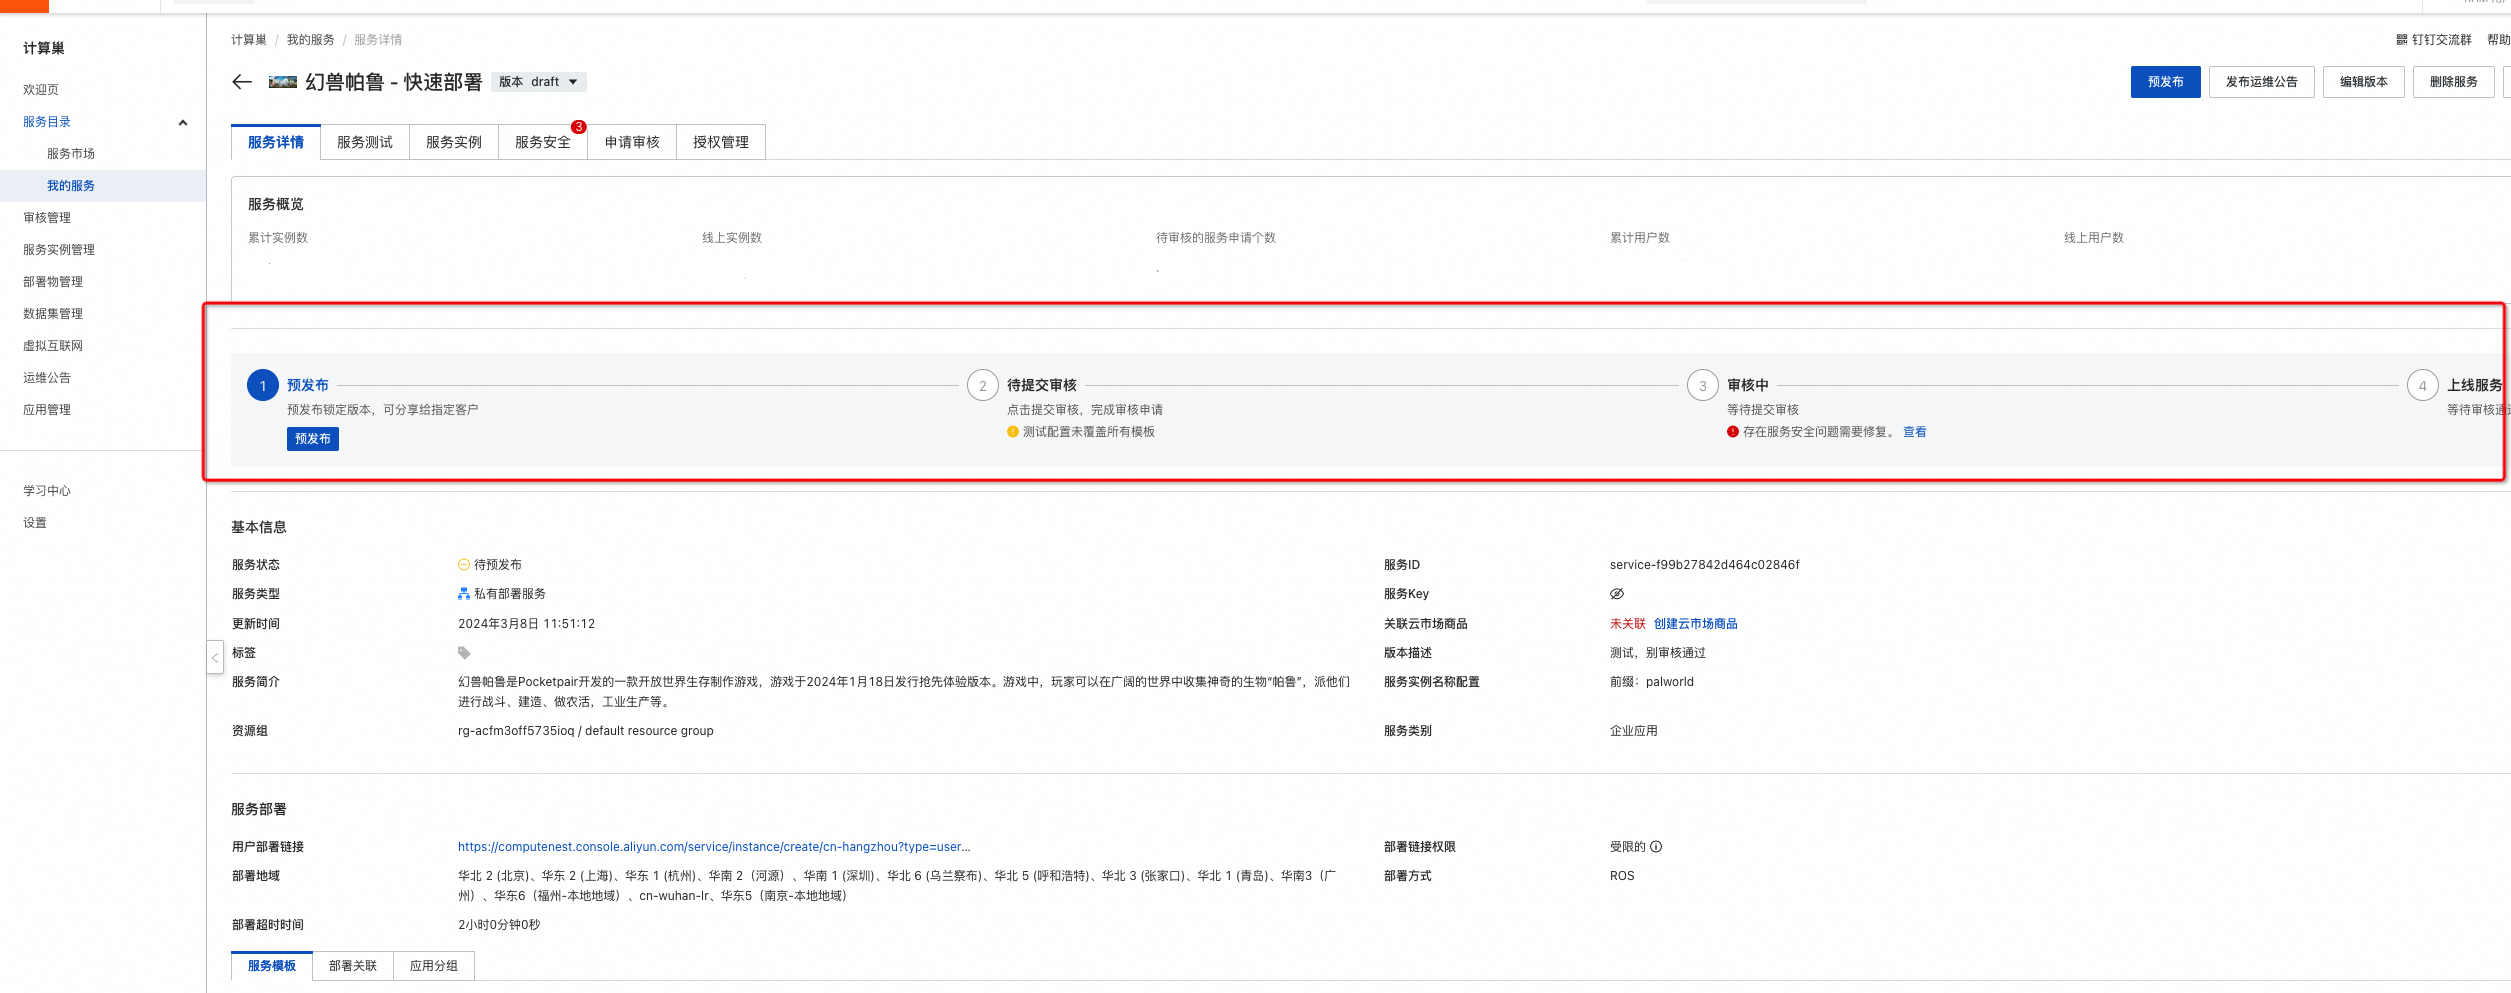Open 运维公告 in the left sidebar
This screenshot has width=2511, height=993.
(x=47, y=378)
